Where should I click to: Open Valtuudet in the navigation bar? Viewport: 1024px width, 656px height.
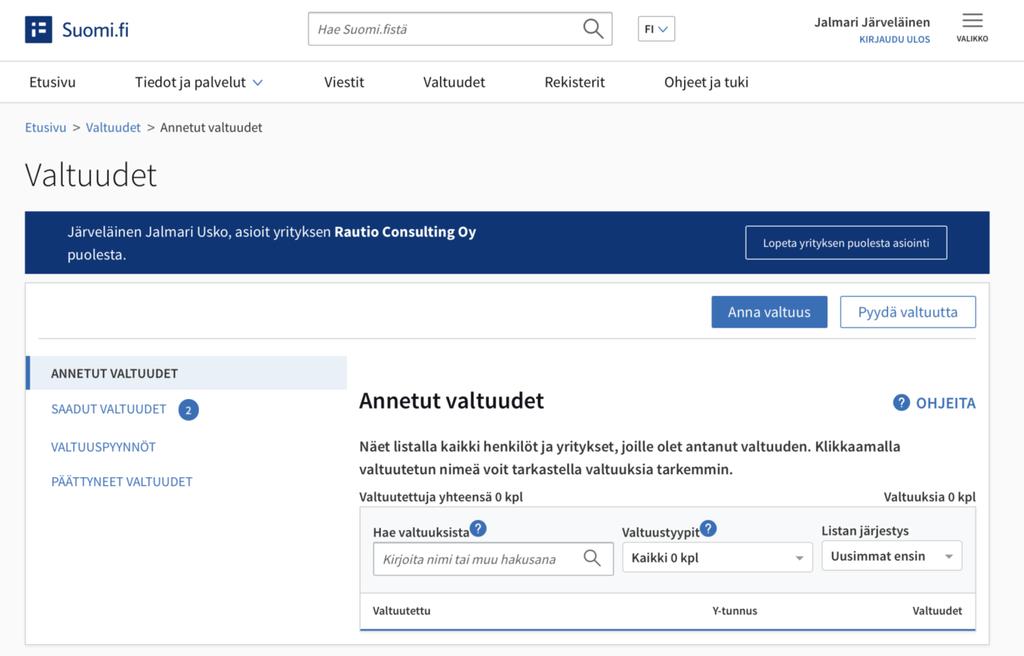(454, 82)
